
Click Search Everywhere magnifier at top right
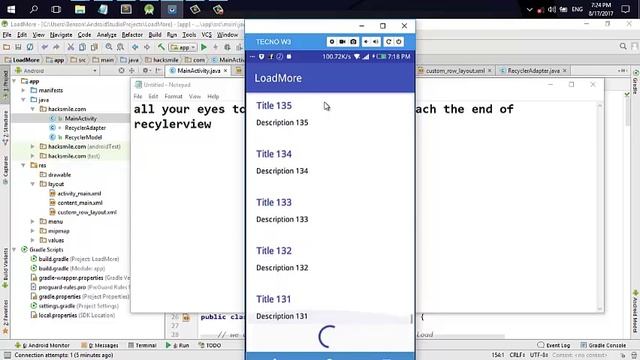click(x=623, y=47)
